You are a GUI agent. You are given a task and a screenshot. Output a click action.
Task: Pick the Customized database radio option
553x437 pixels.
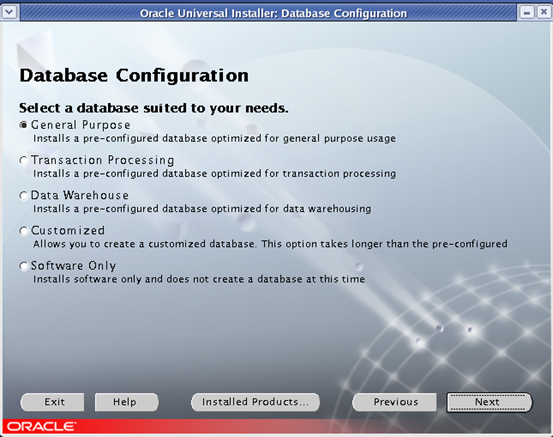point(24,231)
